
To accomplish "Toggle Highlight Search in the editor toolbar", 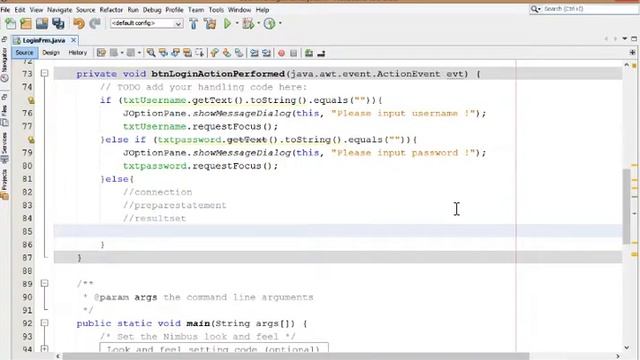I will (188, 53).
